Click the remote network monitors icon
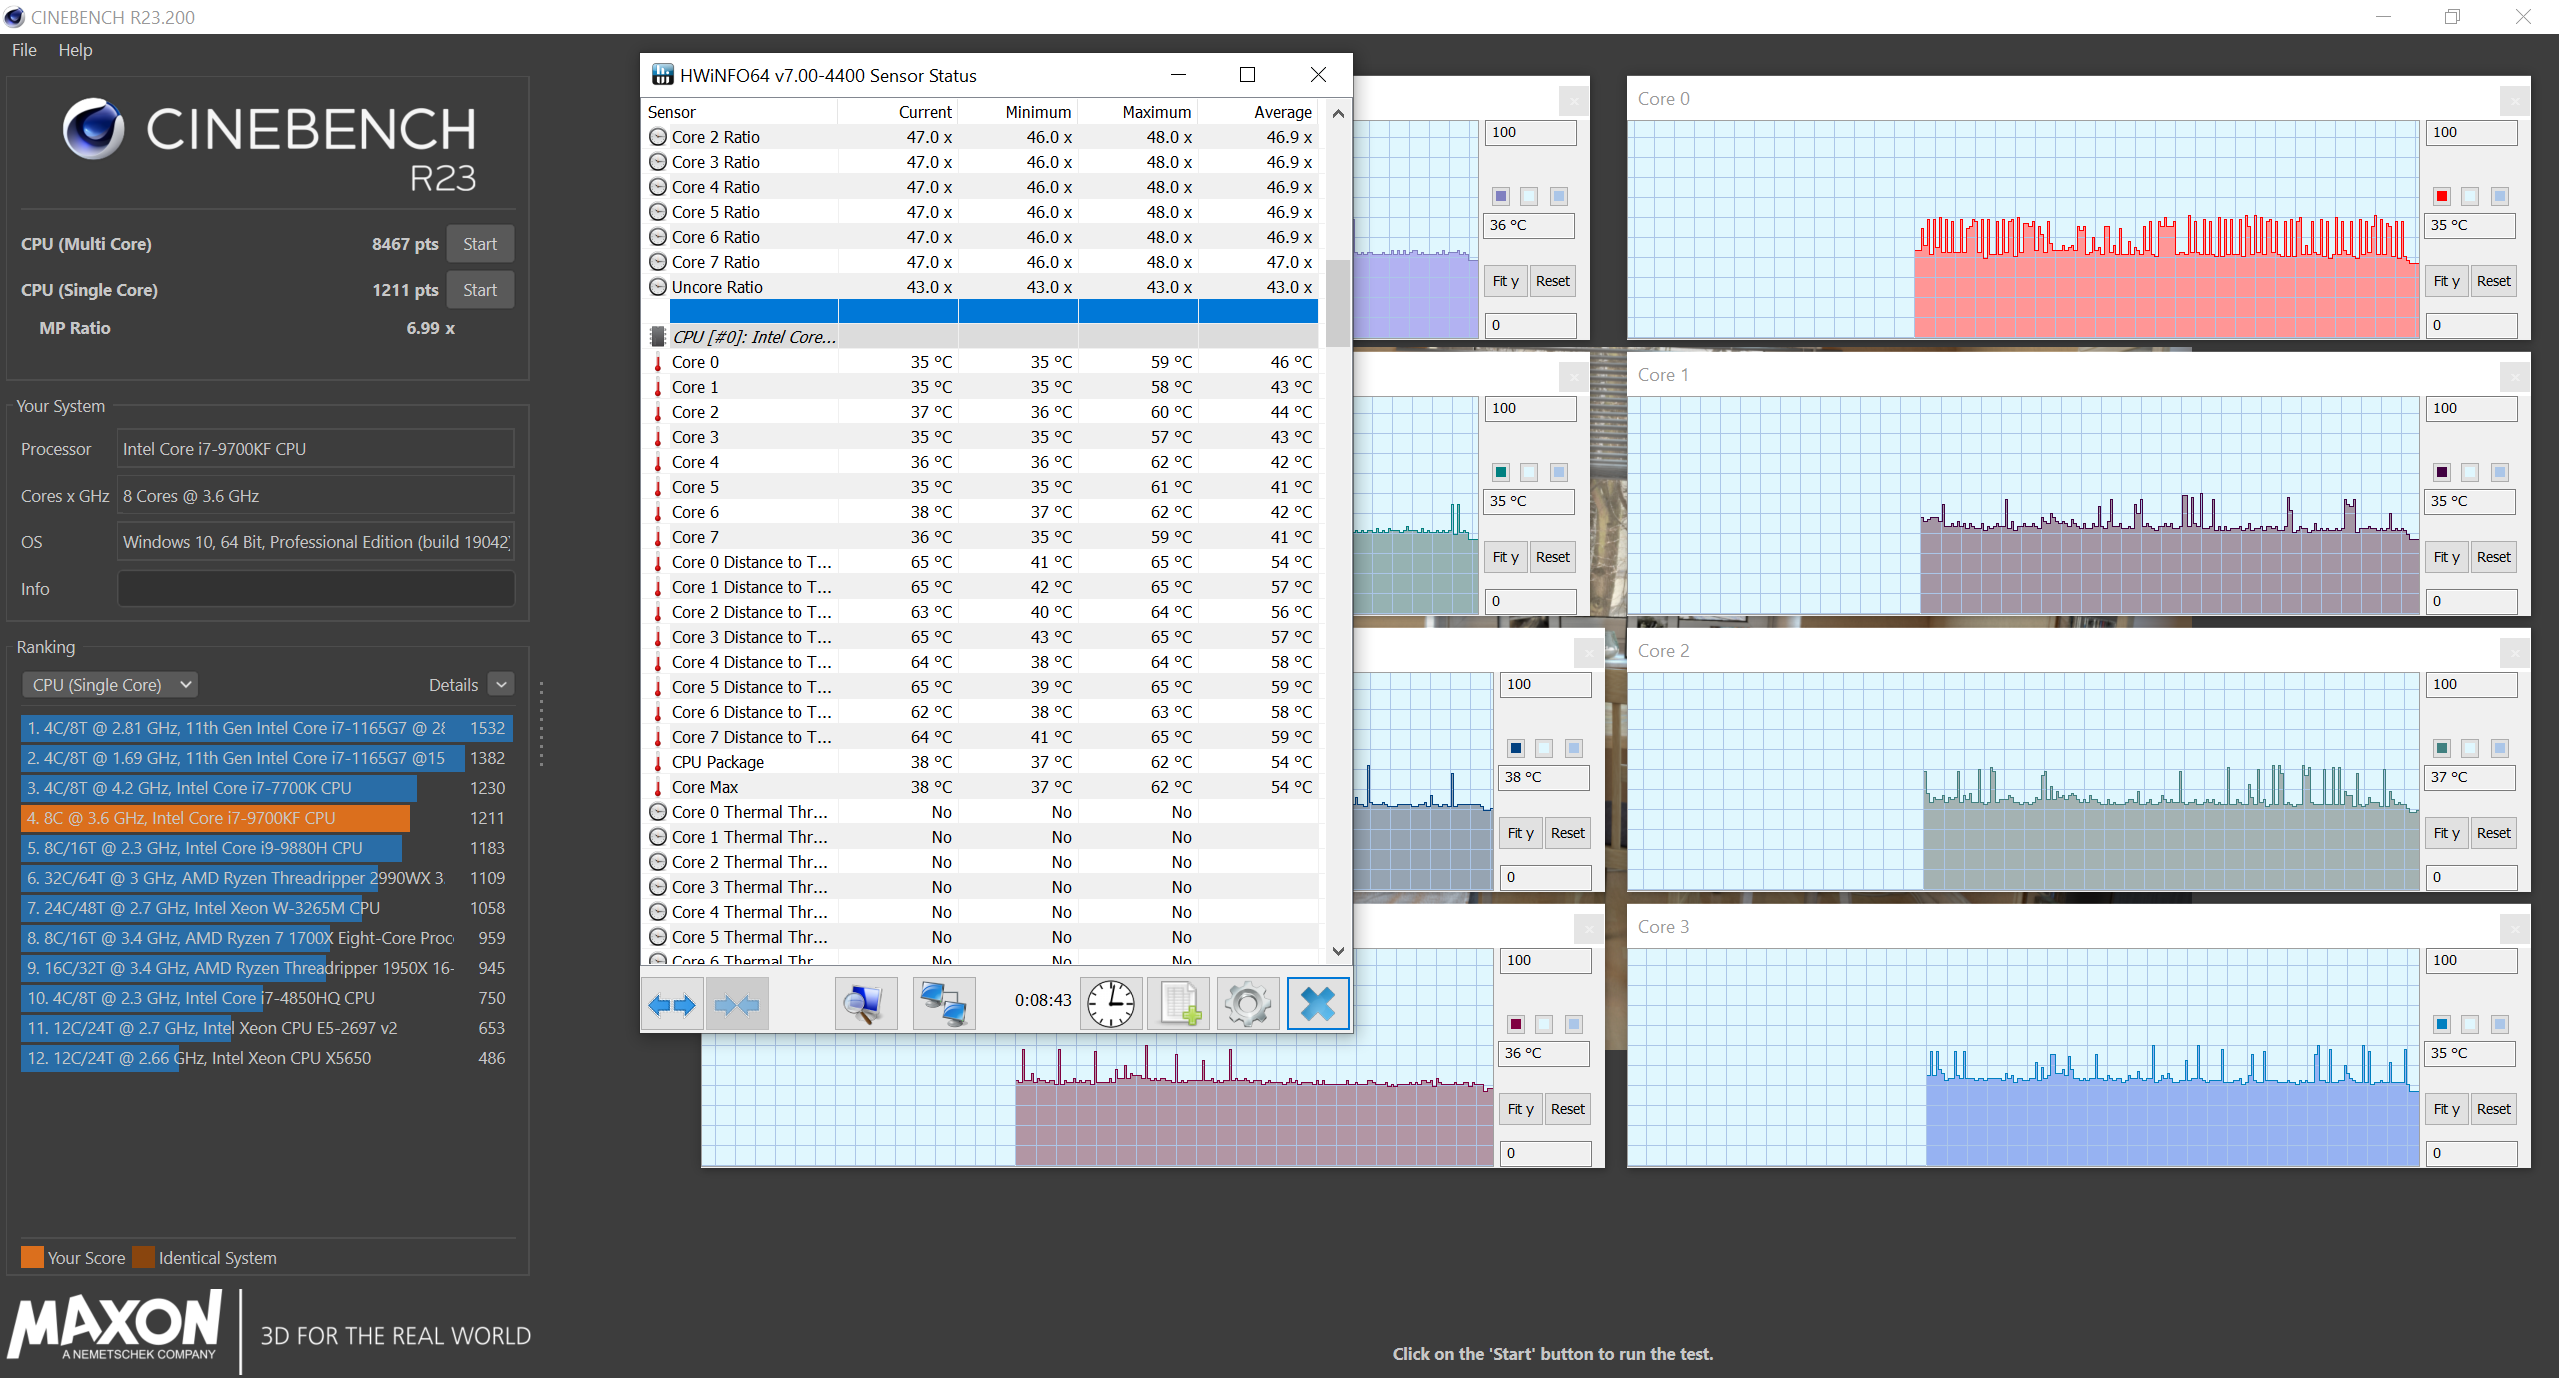The height and width of the screenshot is (1378, 2559). tap(943, 1004)
